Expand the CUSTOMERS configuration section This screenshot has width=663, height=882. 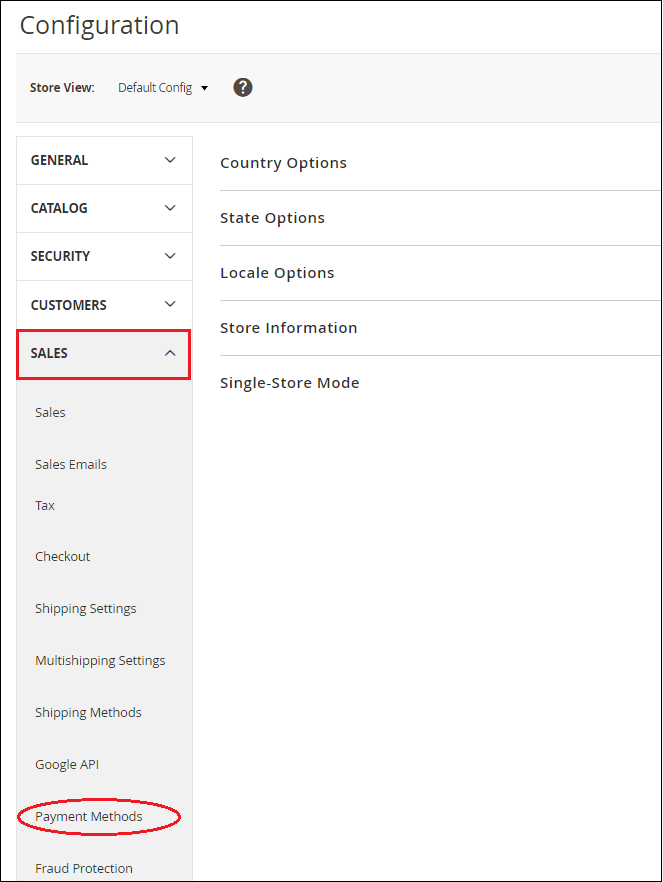(x=104, y=305)
